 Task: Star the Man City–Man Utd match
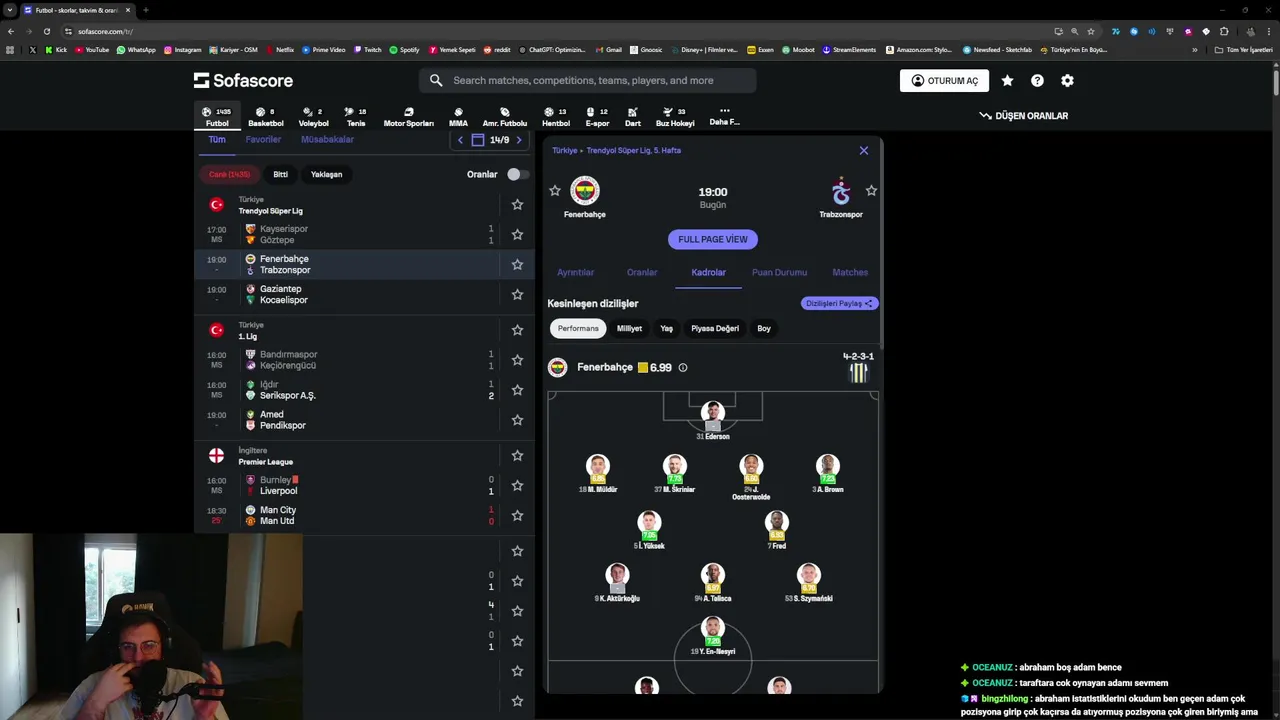(517, 515)
